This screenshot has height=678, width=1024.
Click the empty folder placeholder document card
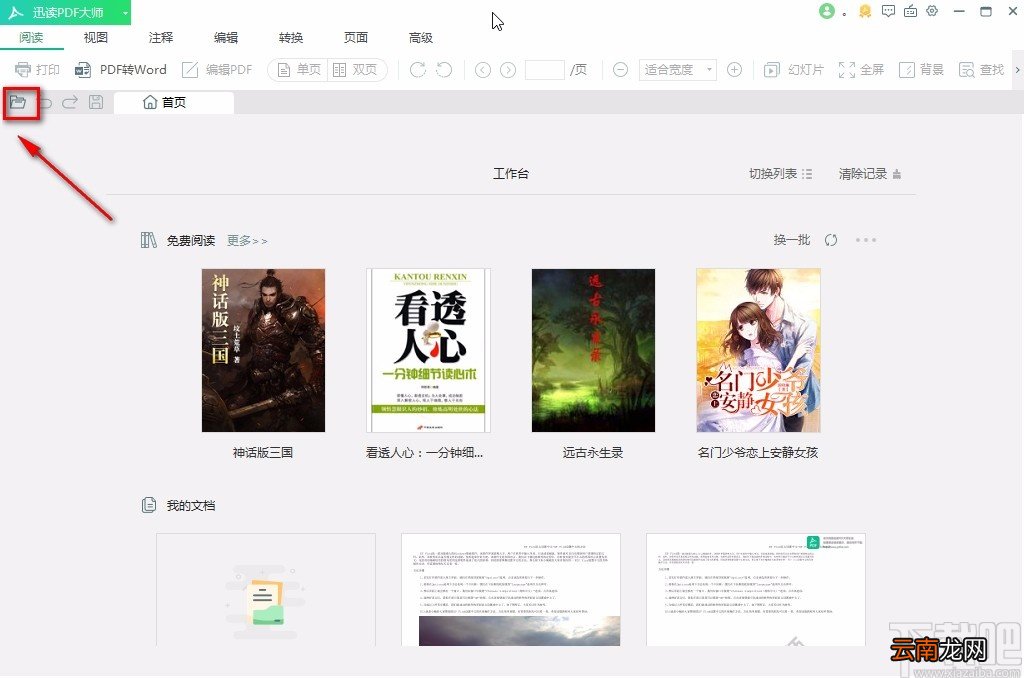[x=266, y=590]
